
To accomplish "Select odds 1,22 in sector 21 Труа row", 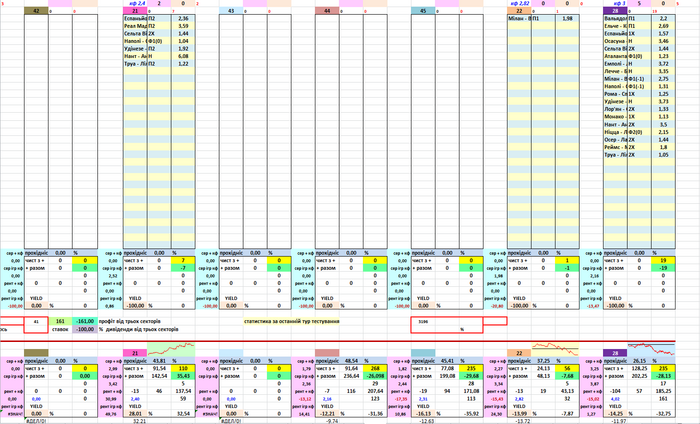I will coord(183,64).
